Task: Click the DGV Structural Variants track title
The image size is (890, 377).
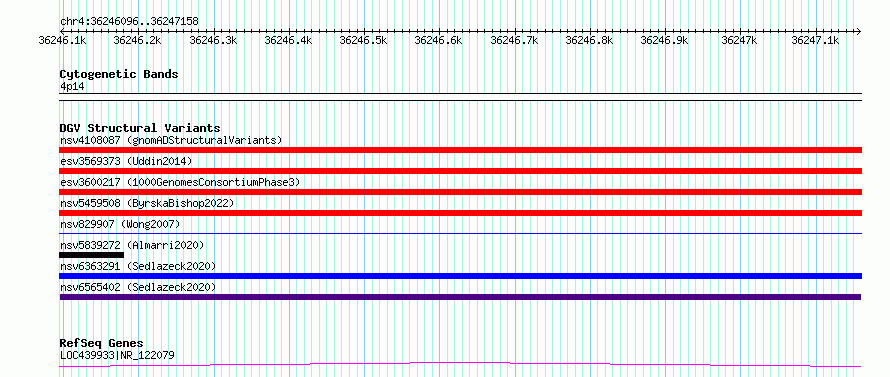Action: [140, 128]
